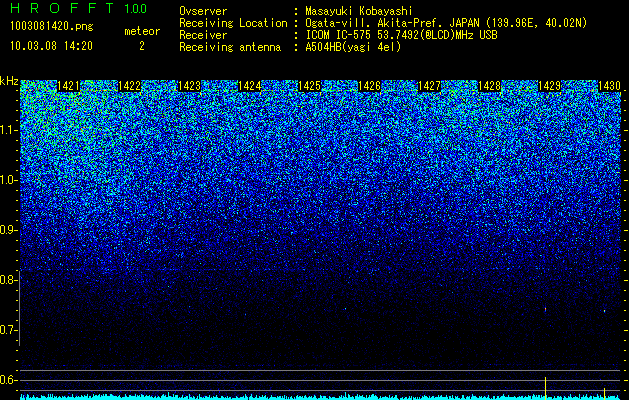Click the 1424 time marker

[250, 86]
